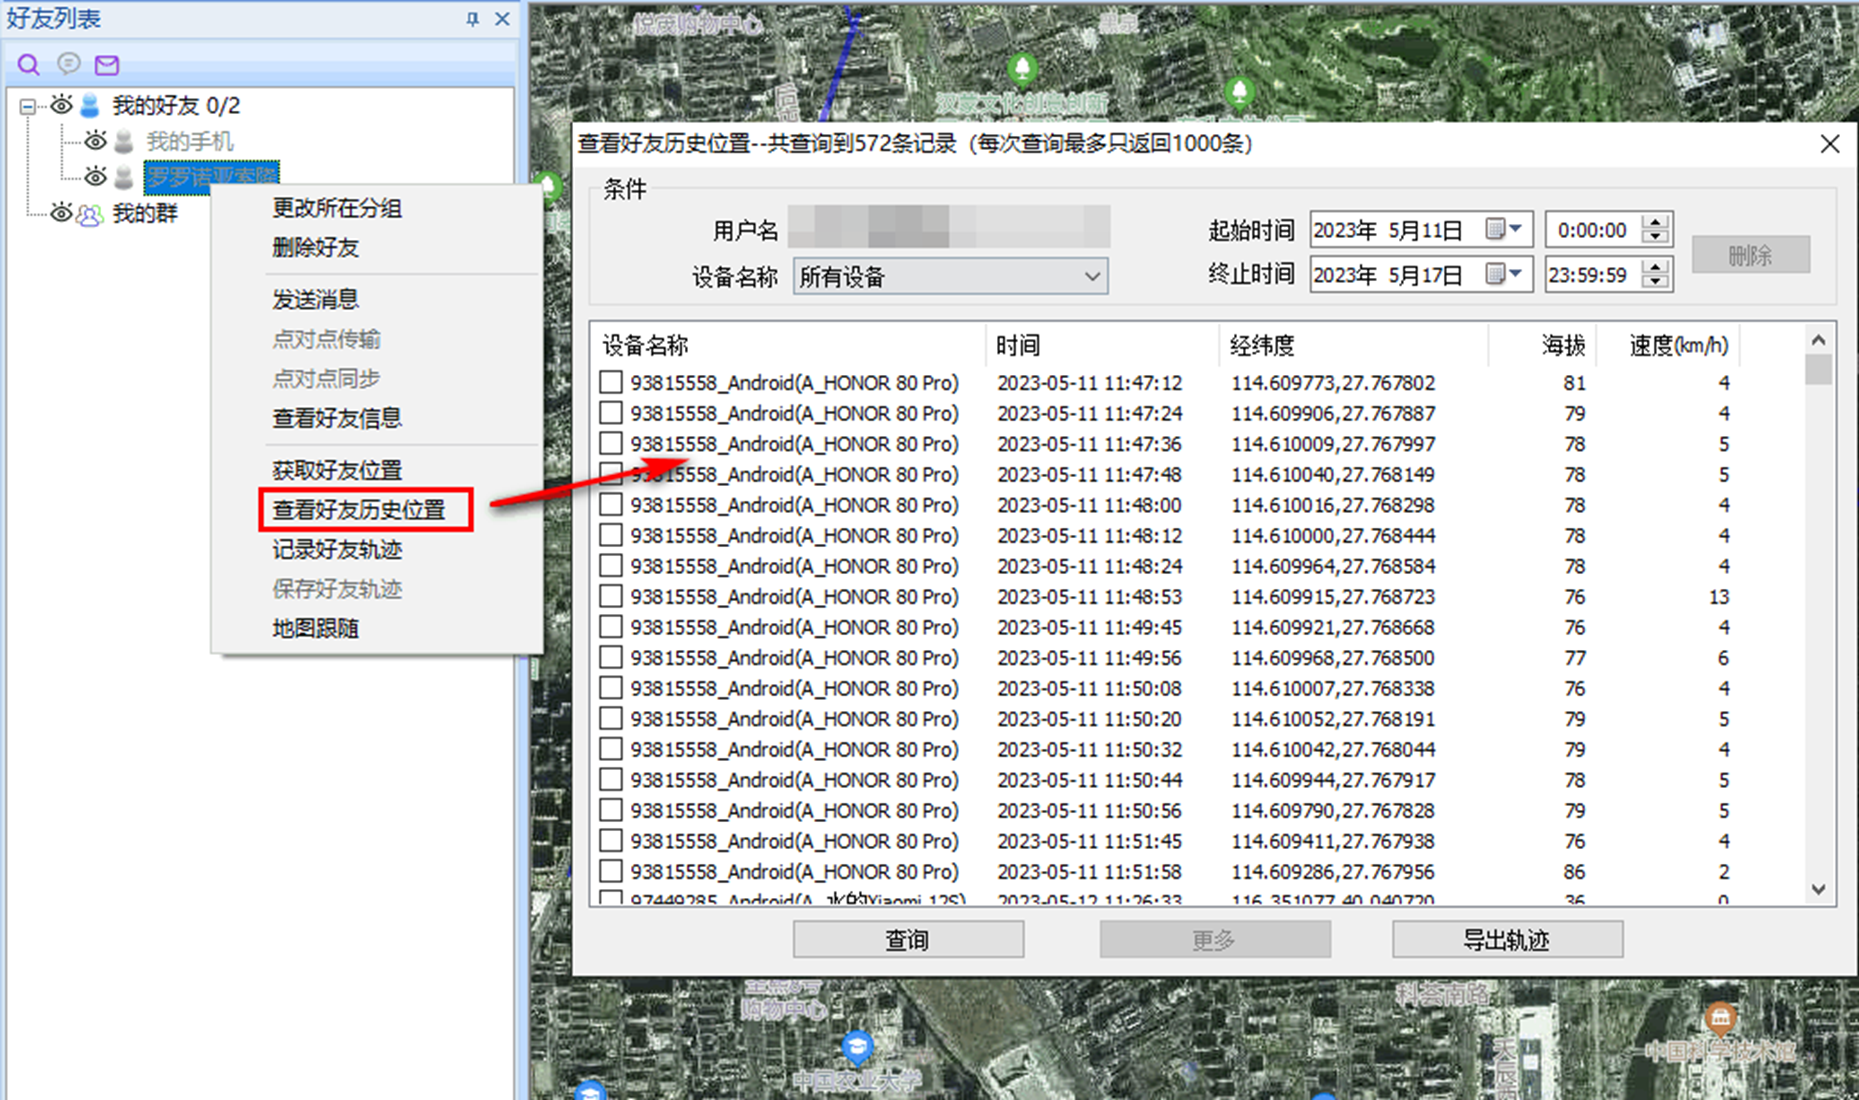Click the 我的好友 blue user icon
Viewport: 1859px width, 1100px height.
coord(90,106)
